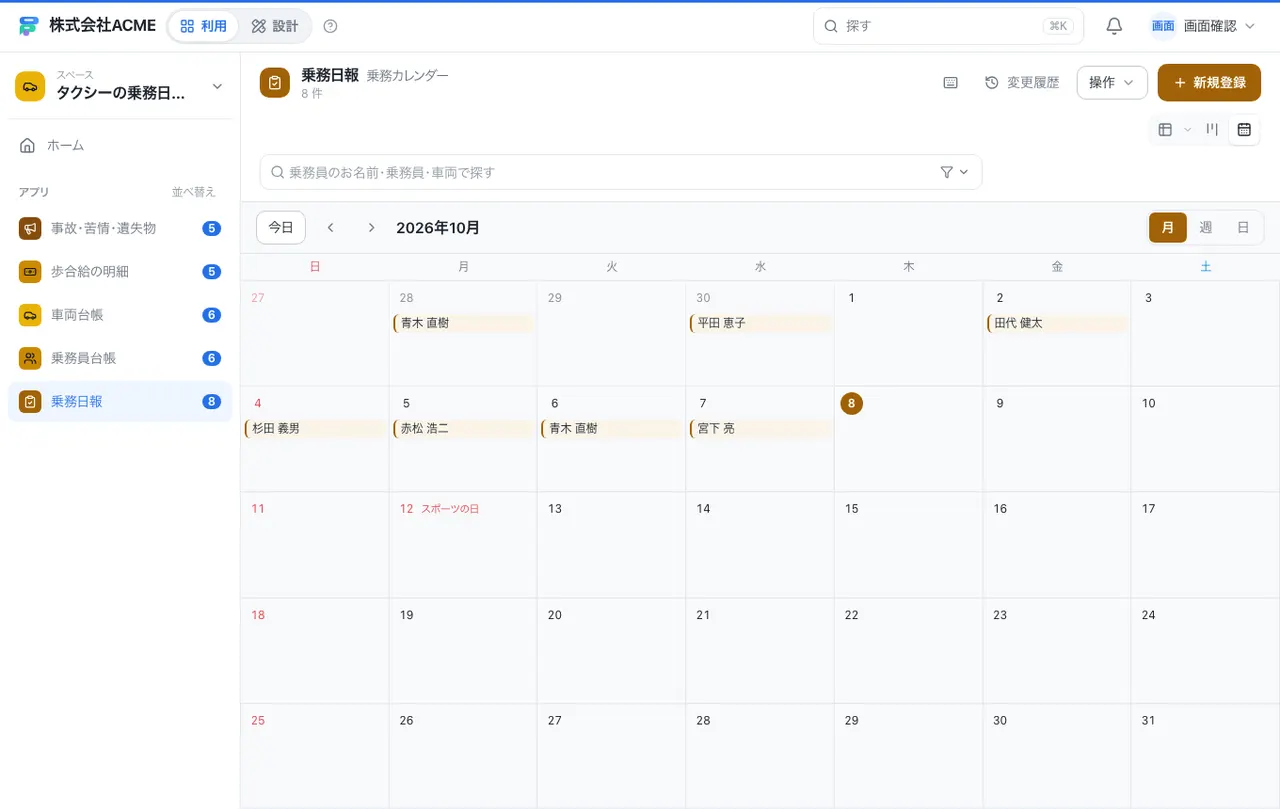This screenshot has width=1280, height=809.
Task: Go to next month arrow
Action: coord(371,228)
